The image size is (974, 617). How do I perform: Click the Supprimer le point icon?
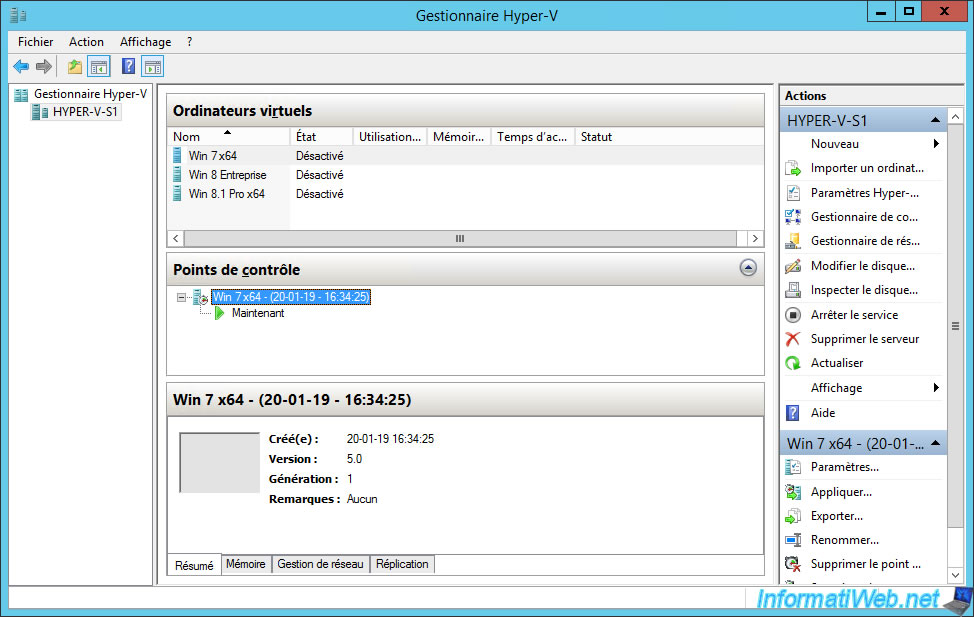tap(793, 564)
